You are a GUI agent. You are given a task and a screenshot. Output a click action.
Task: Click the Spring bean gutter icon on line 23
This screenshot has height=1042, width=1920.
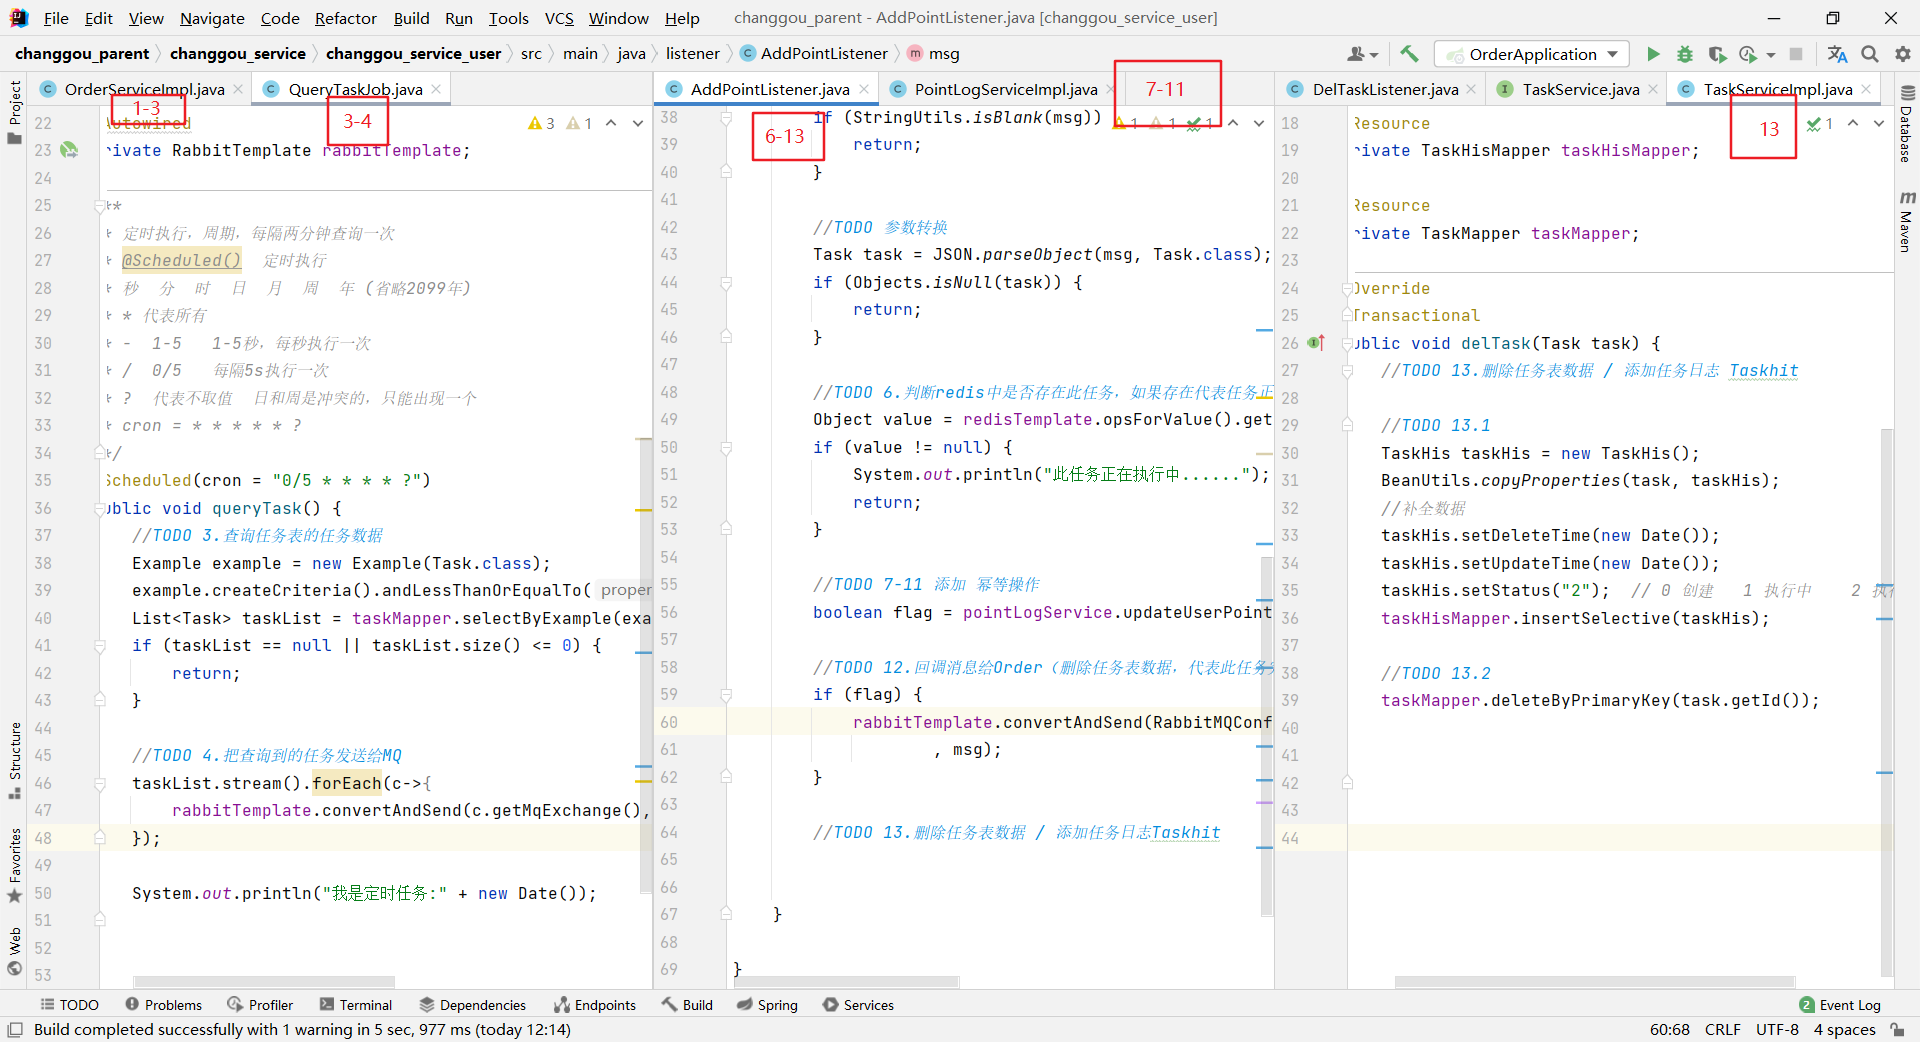69,150
